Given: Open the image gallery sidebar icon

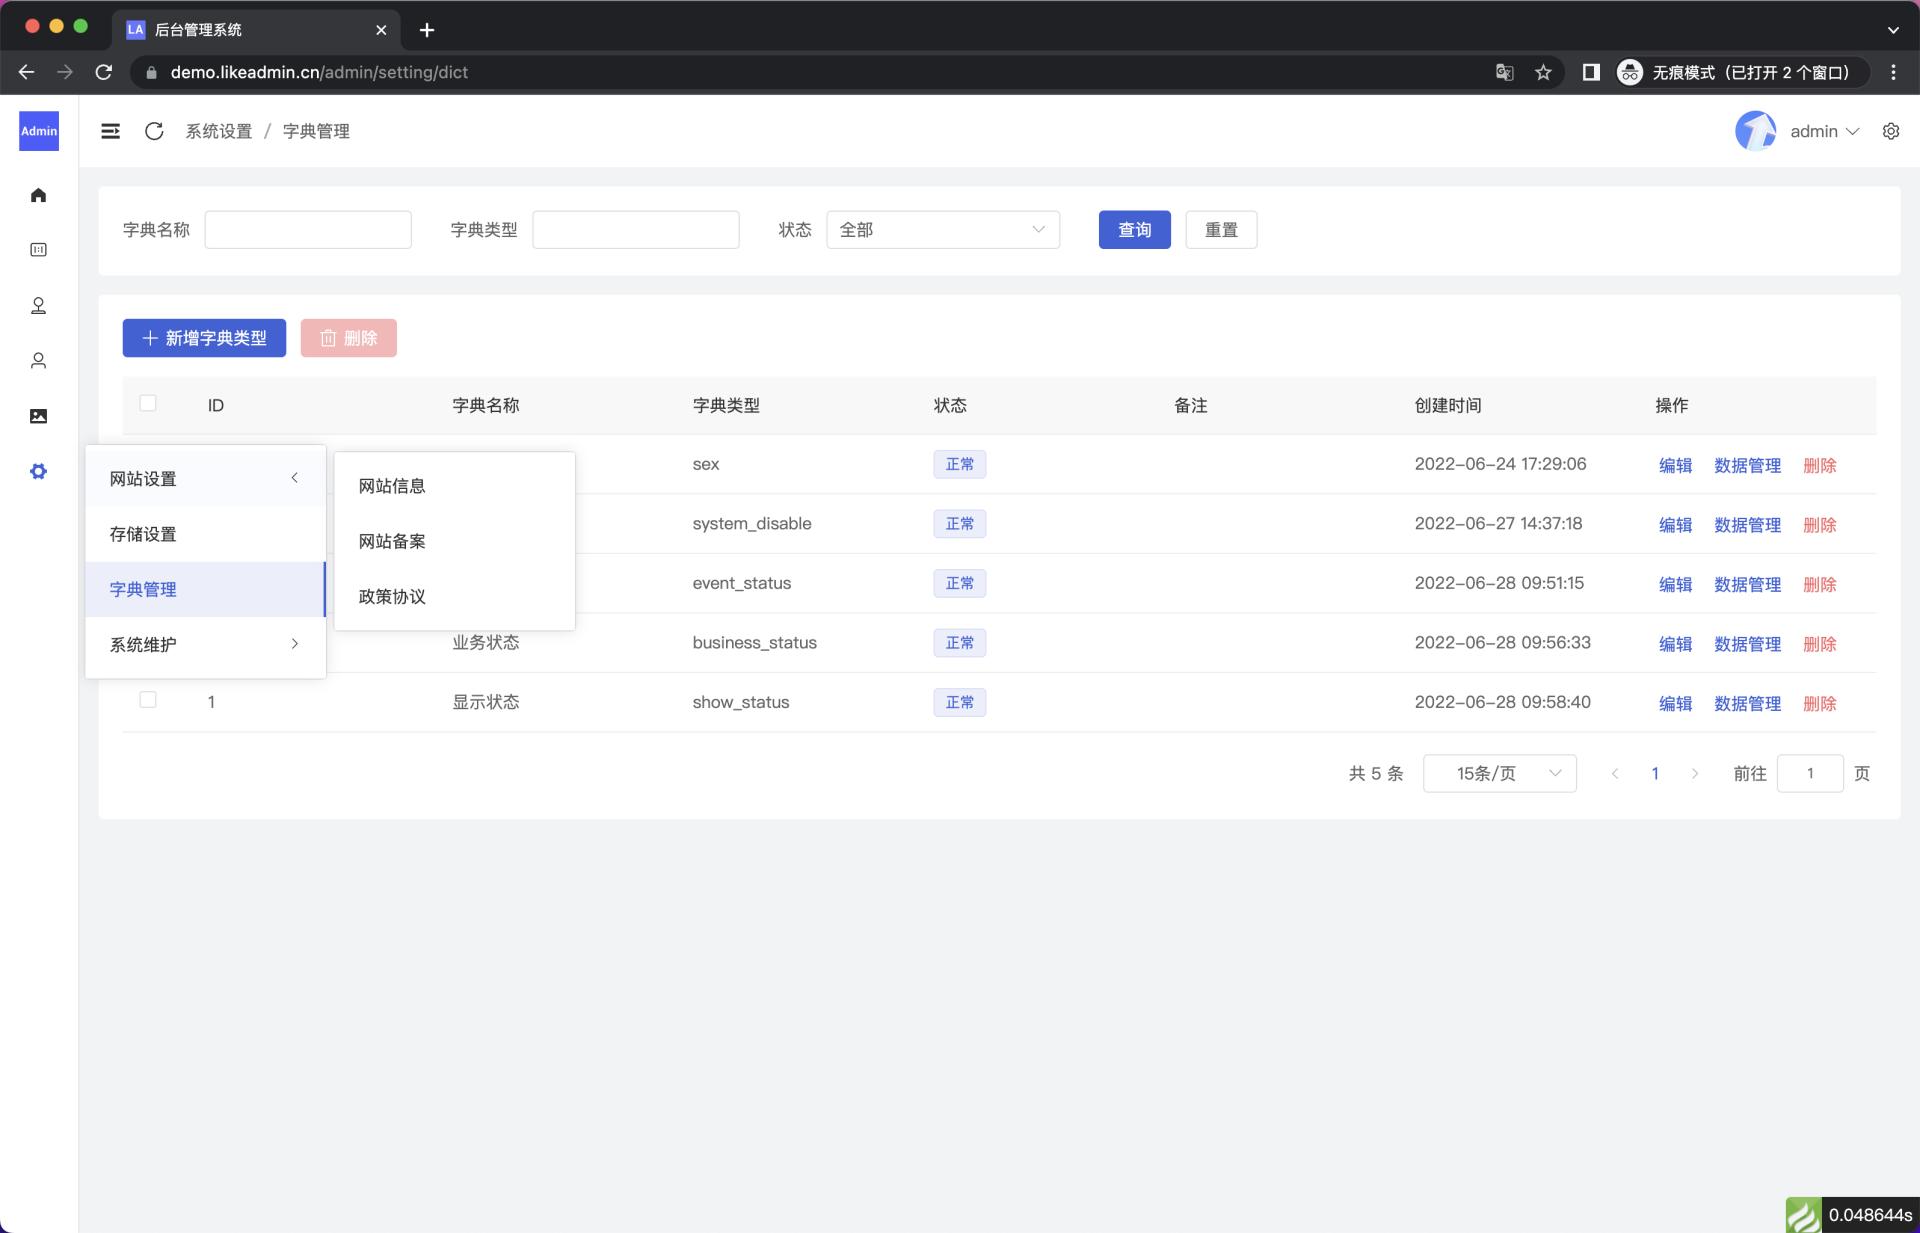Looking at the screenshot, I should pos(38,416).
